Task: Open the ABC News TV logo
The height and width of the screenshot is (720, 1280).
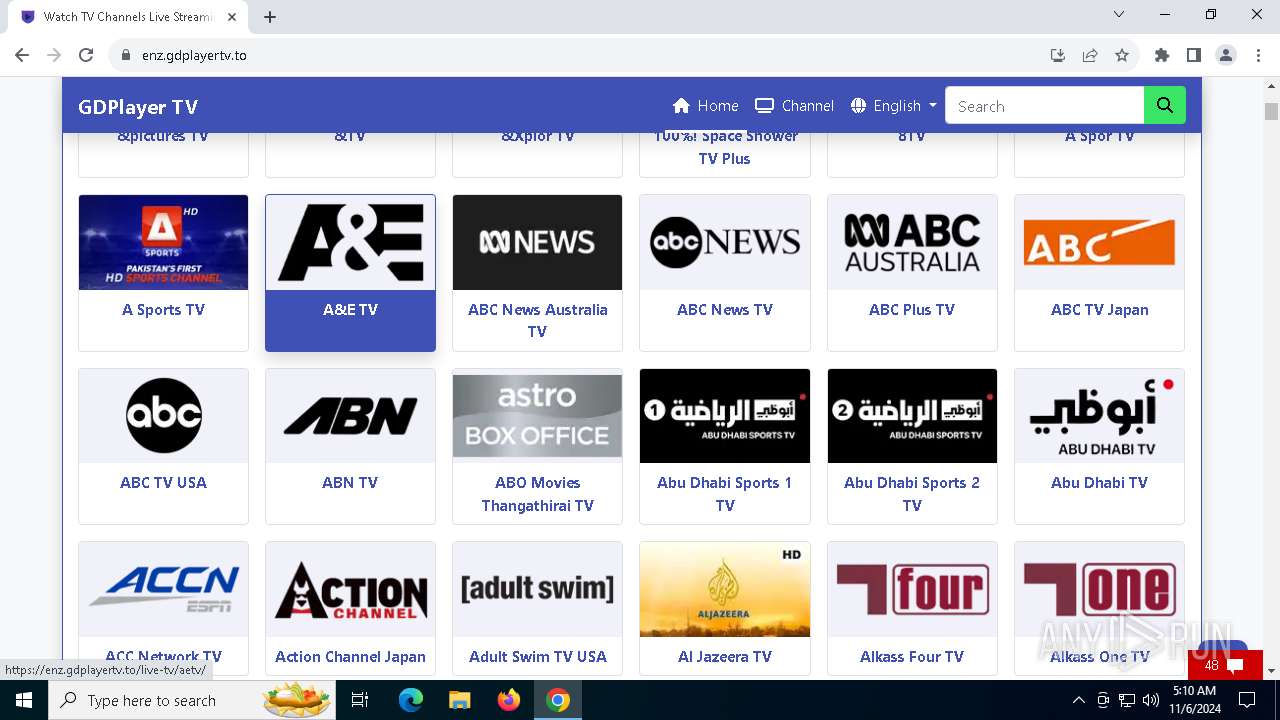Action: click(x=725, y=242)
